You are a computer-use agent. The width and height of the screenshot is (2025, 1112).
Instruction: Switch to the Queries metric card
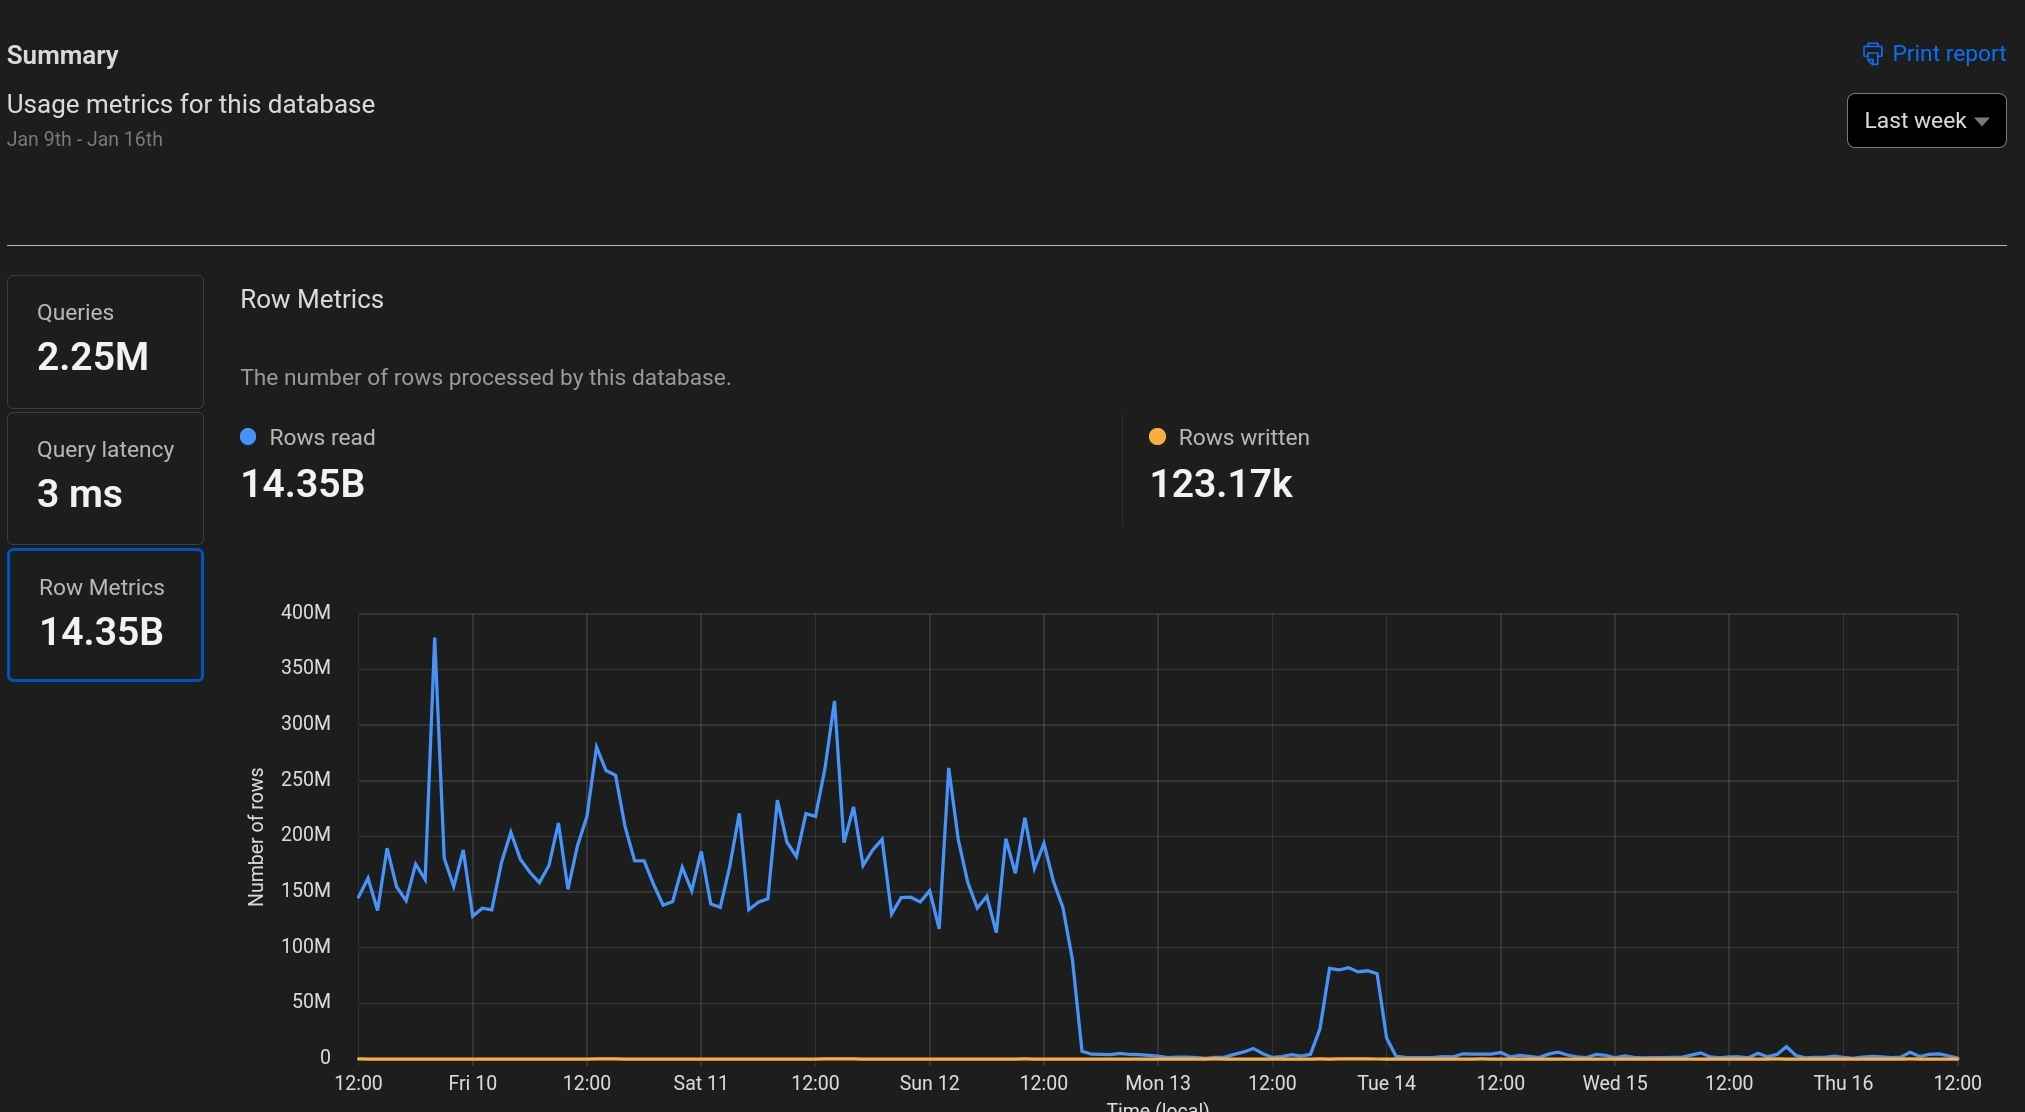coord(105,341)
